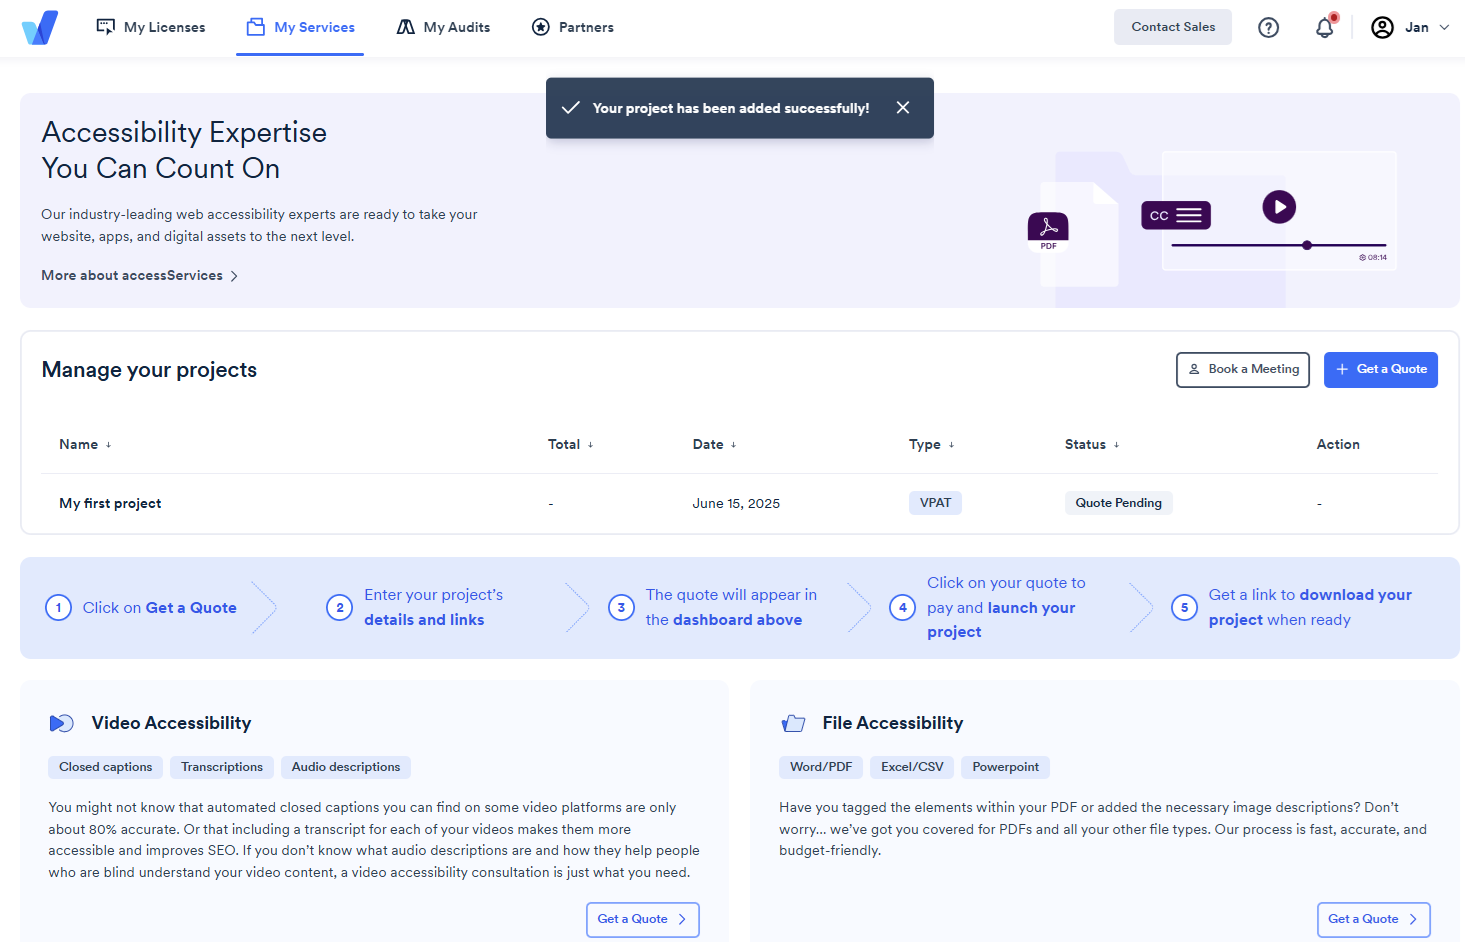Open the More about accessServices link
Screen dimensions: 1465x942
point(140,275)
